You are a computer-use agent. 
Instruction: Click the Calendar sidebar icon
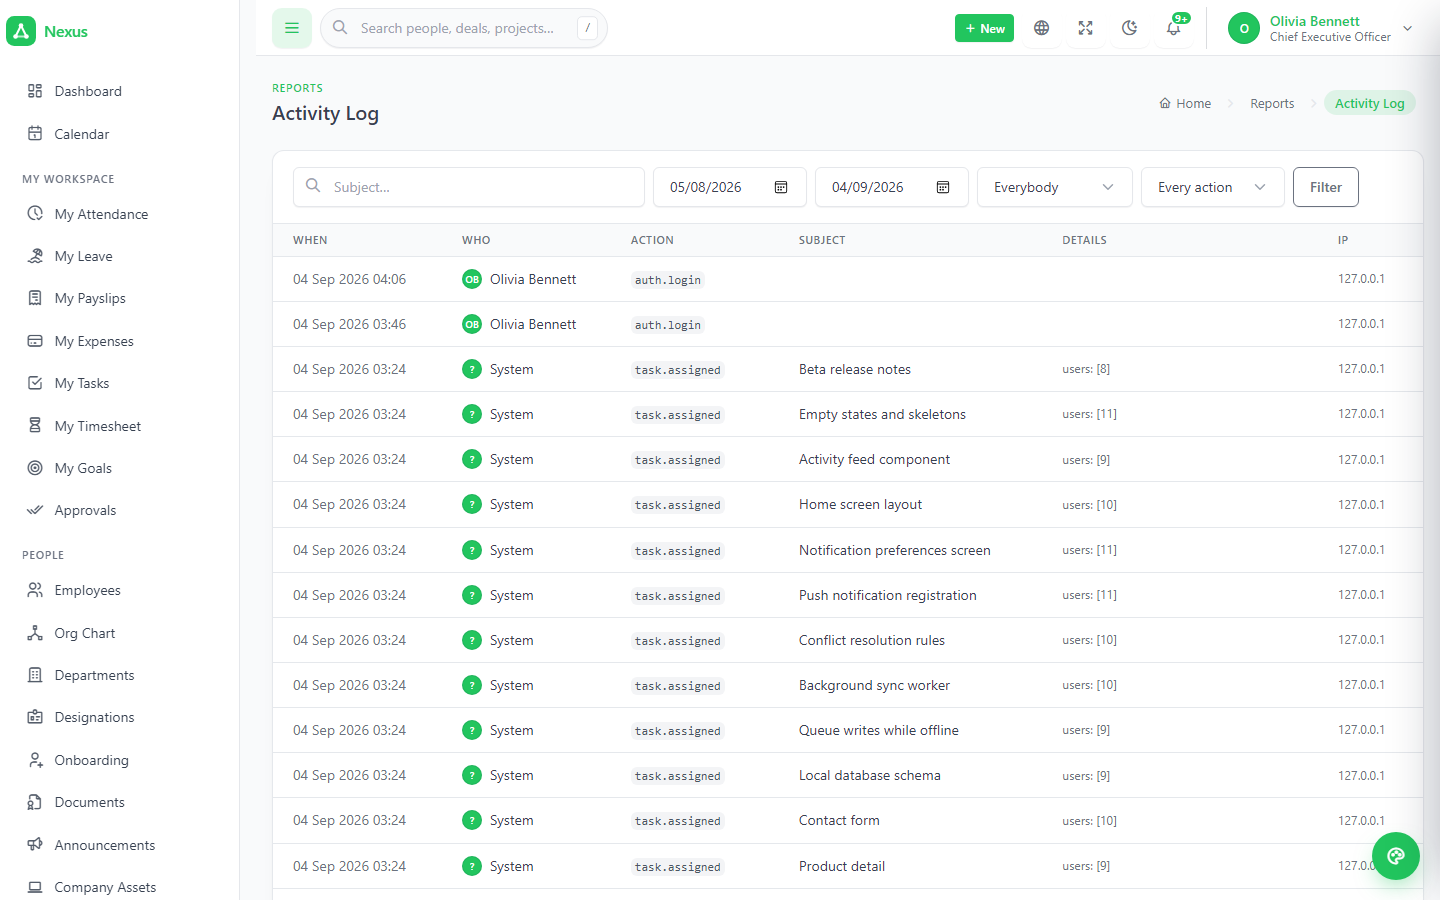point(35,134)
